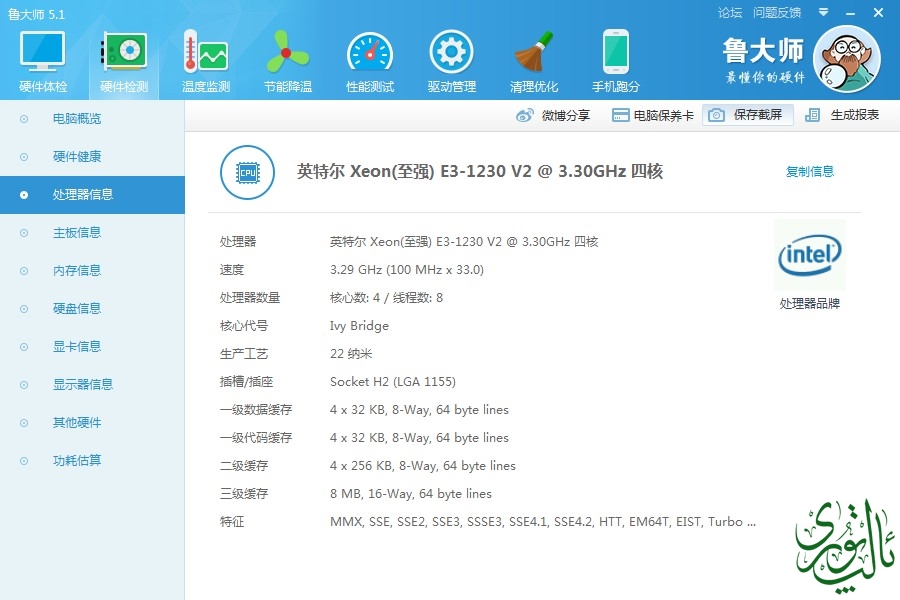Click the camera icon for 保存截屏
Viewport: 900px width, 600px height.
click(716, 115)
